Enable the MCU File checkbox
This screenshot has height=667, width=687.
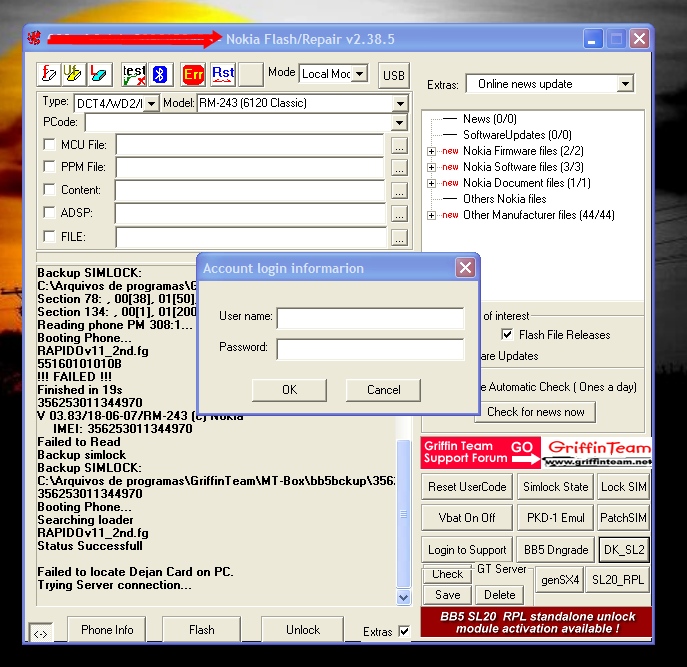click(50, 144)
